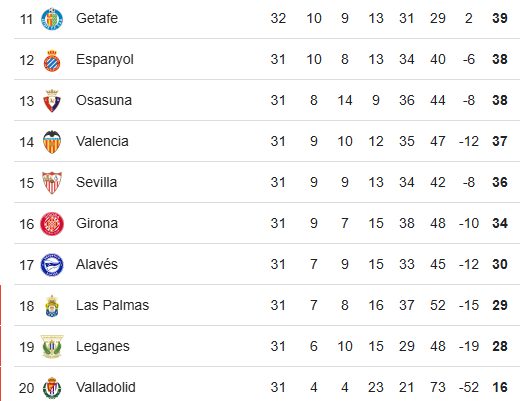Click the Valencia bat crest
Screen dimensions: 520x401
click(x=52, y=142)
